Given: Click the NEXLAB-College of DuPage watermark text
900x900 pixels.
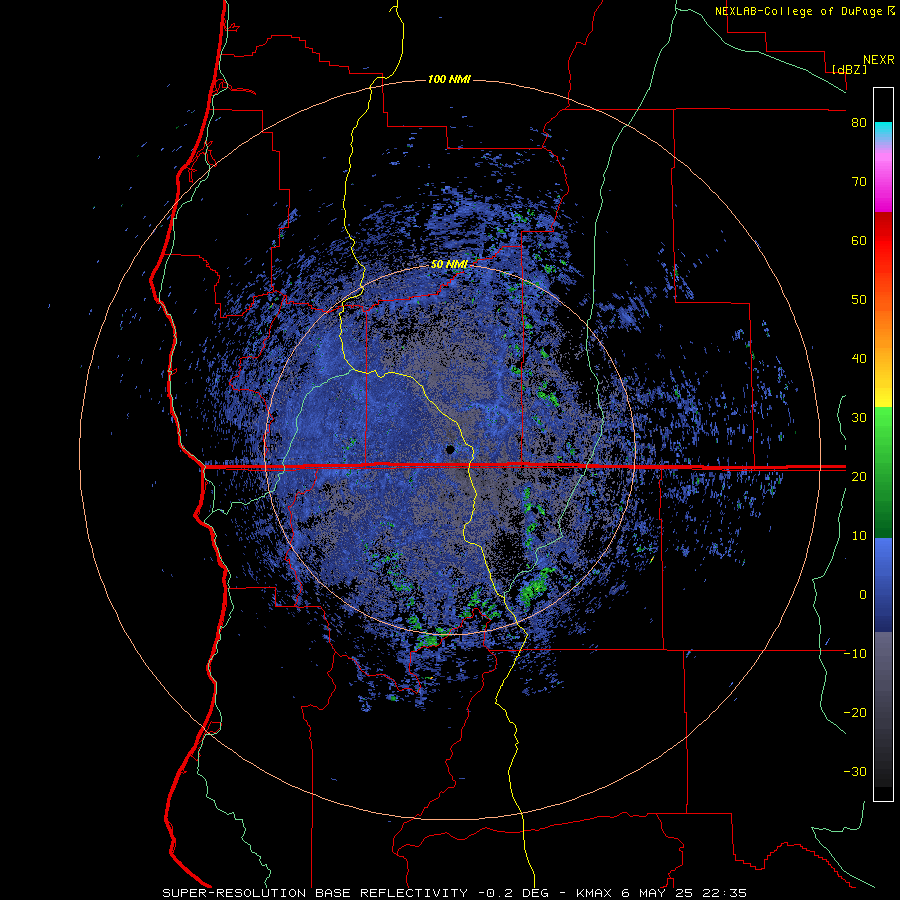Looking at the screenshot, I should coord(798,11).
